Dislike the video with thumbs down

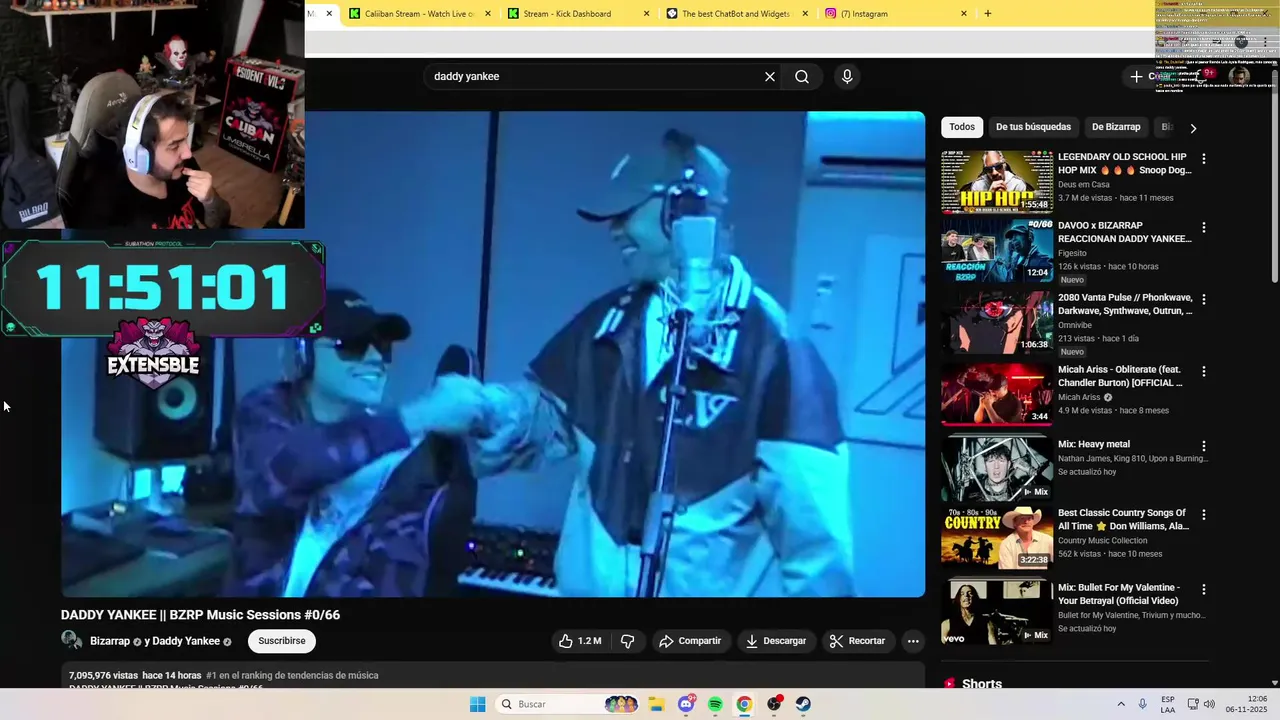[x=628, y=641]
